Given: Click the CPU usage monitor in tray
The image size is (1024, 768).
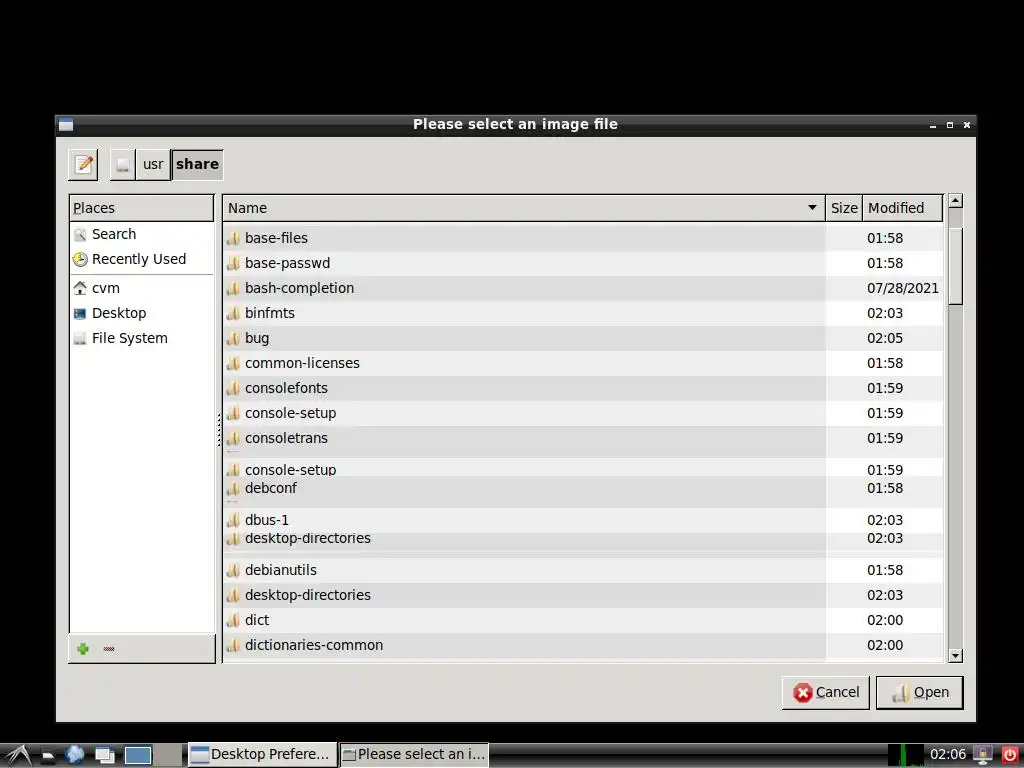Looking at the screenshot, I should click(x=905, y=755).
